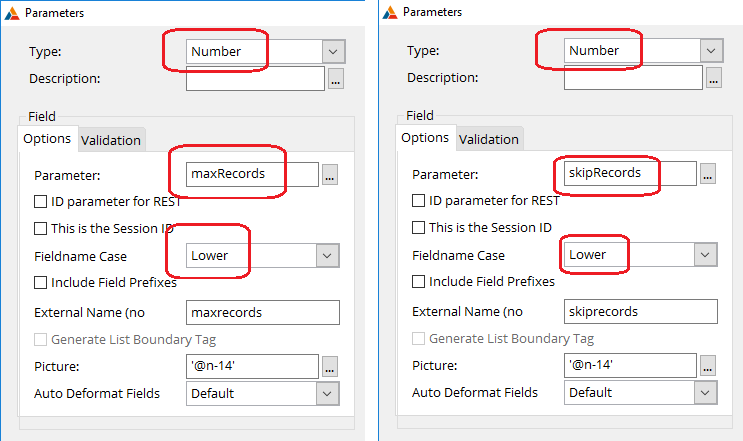
Task: Open Fieldname Case dropdown in the skipRecords dialog
Action: (708, 255)
